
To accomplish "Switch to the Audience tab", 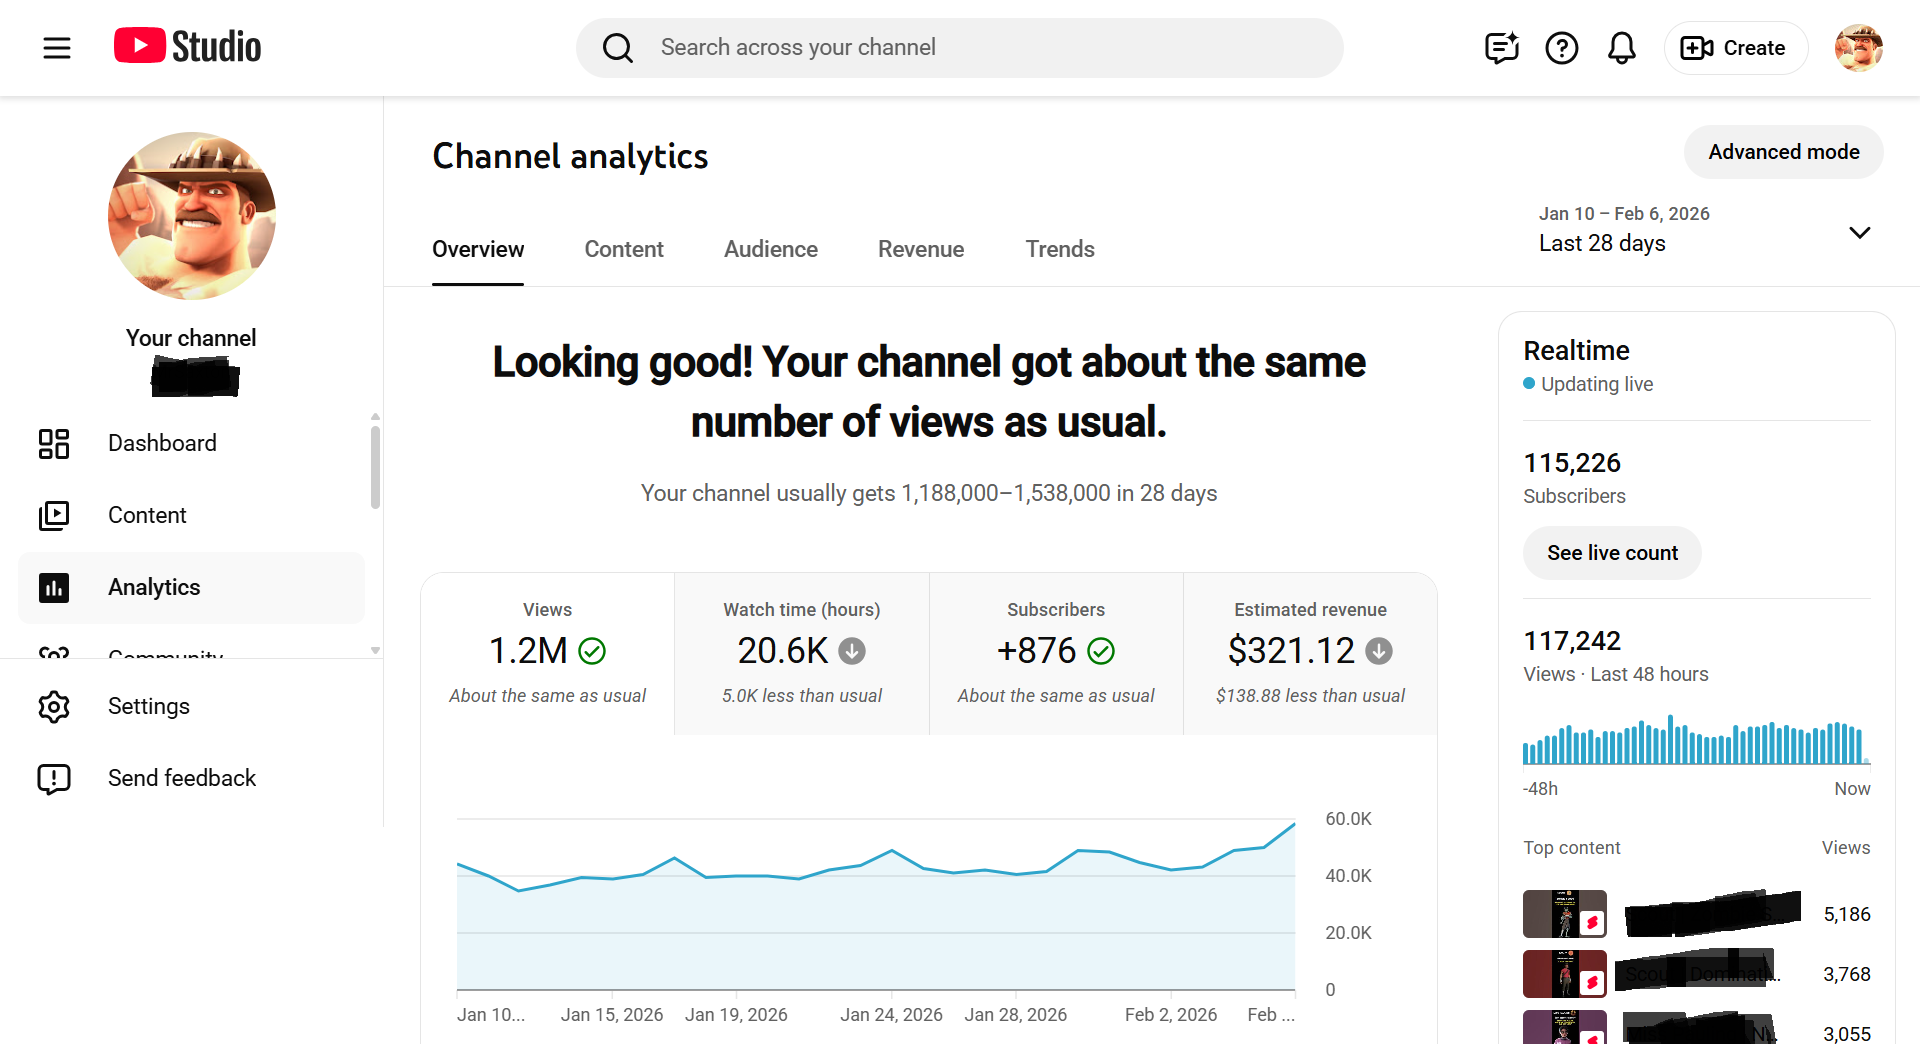I will [770, 249].
